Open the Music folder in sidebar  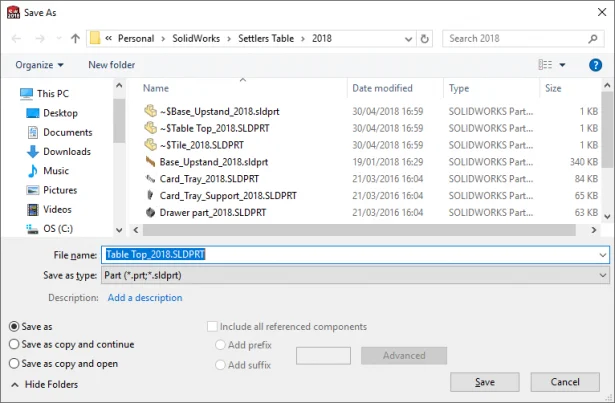56,171
